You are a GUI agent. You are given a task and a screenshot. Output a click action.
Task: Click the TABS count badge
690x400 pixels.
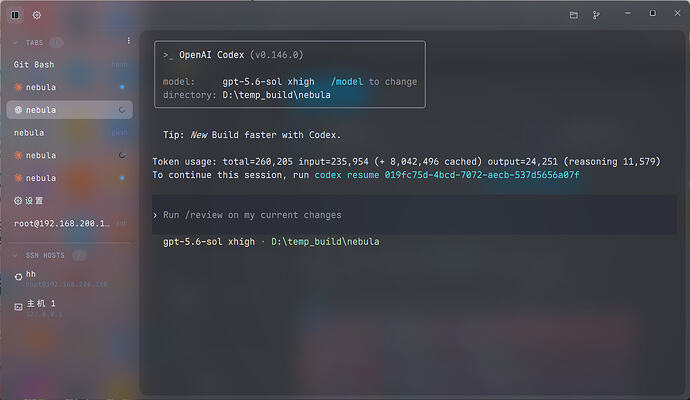[56, 43]
